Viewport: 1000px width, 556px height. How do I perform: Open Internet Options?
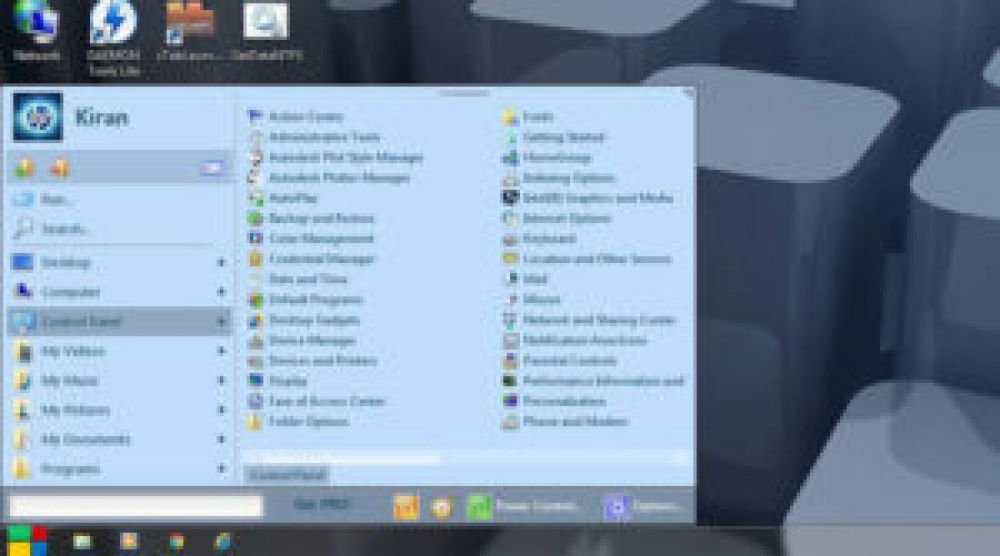pyautogui.click(x=557, y=219)
